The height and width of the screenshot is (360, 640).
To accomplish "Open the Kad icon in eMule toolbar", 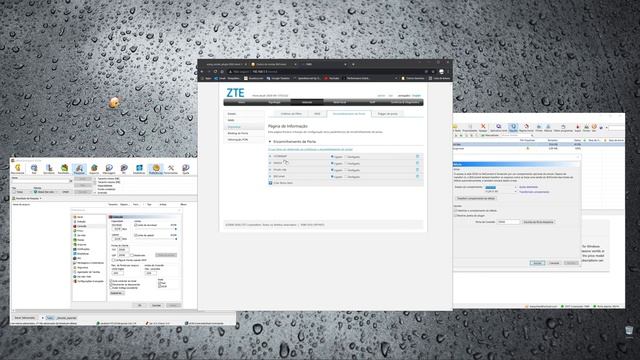I will point(34,168).
